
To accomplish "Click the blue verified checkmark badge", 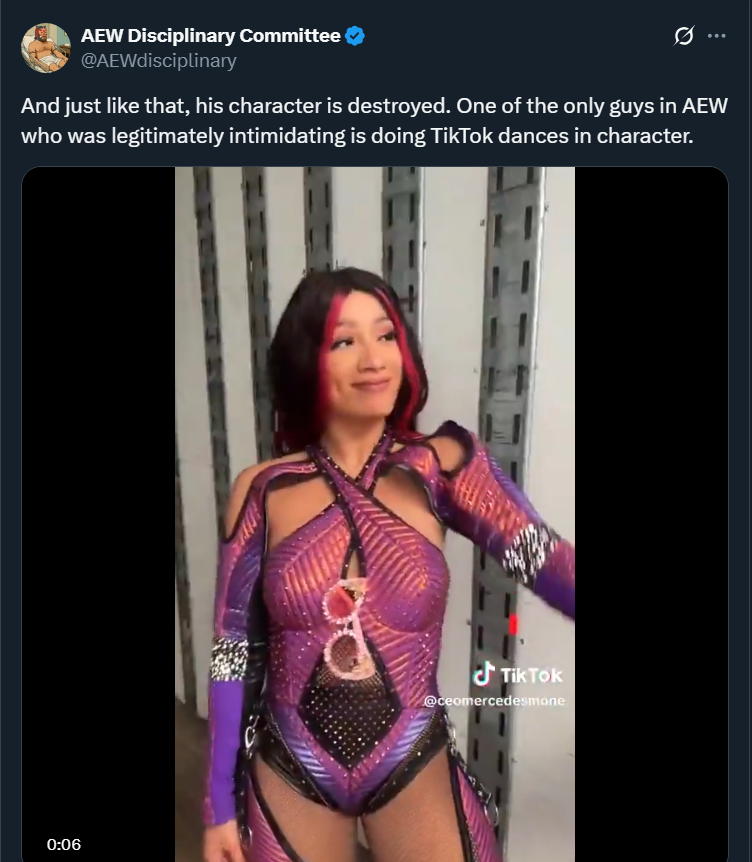I will coord(355,36).
